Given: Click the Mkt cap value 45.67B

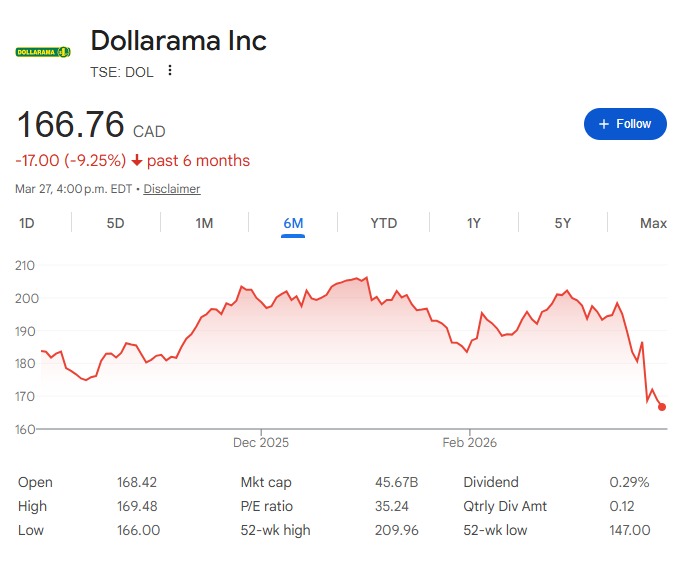Looking at the screenshot, I should tap(396, 482).
